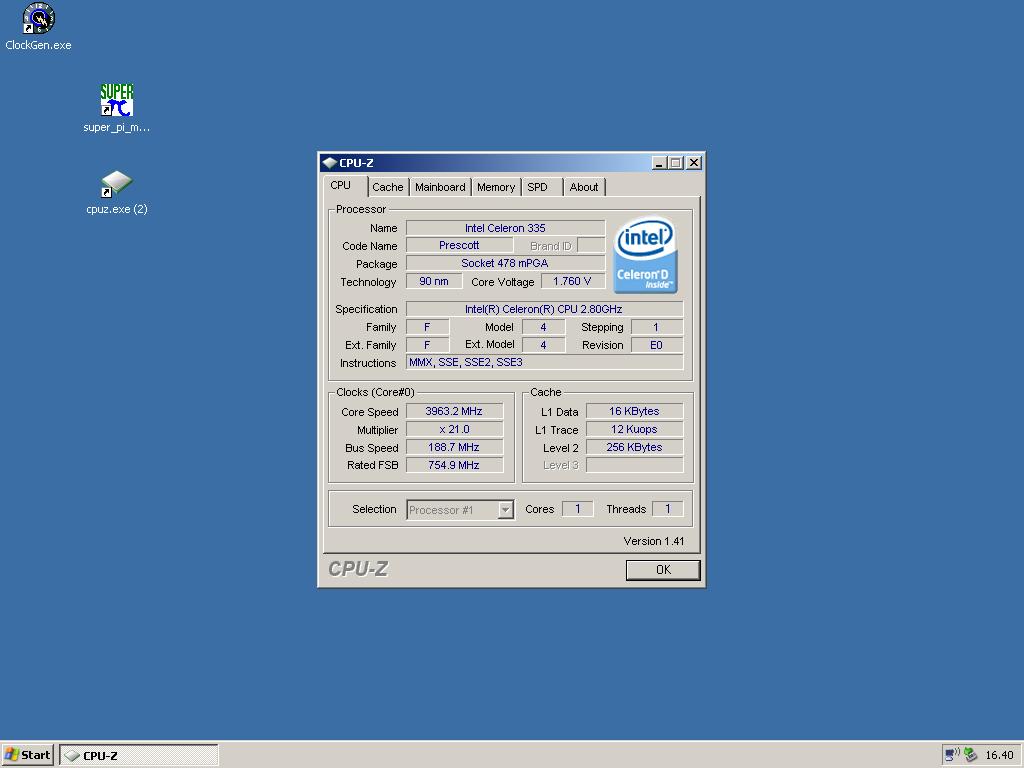Click the CPU-Z title bar icon
Image resolution: width=1024 pixels, height=768 pixels.
coord(330,163)
